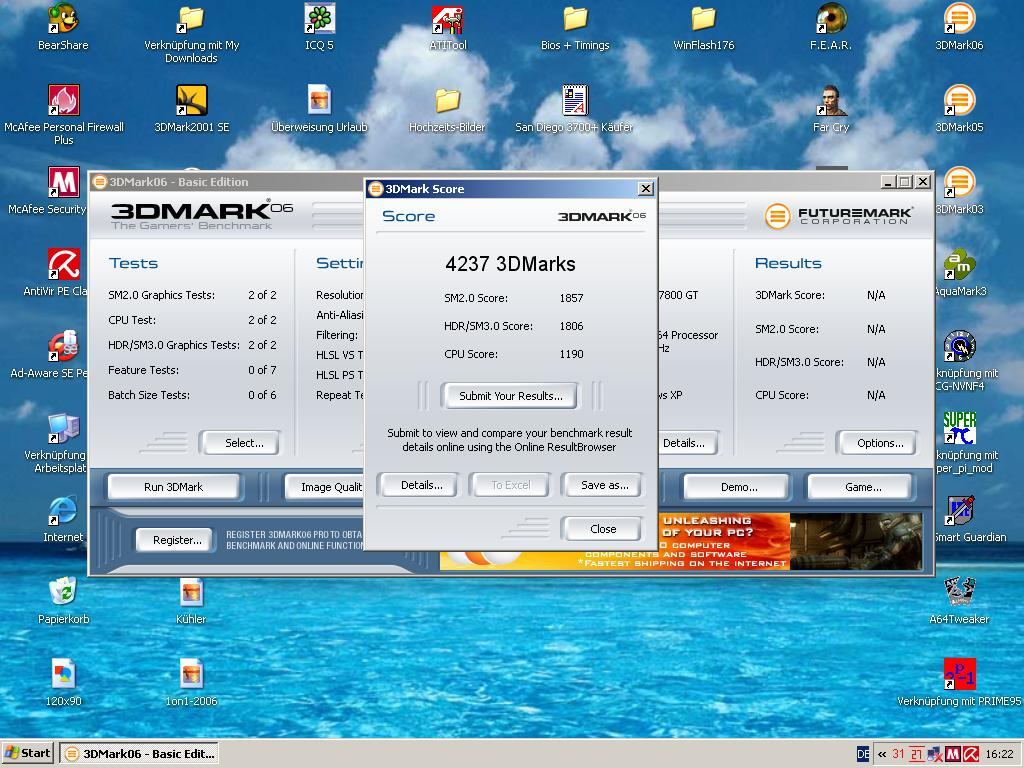Launch the F.E.A.R. game icon
The image size is (1024, 768).
tap(831, 18)
